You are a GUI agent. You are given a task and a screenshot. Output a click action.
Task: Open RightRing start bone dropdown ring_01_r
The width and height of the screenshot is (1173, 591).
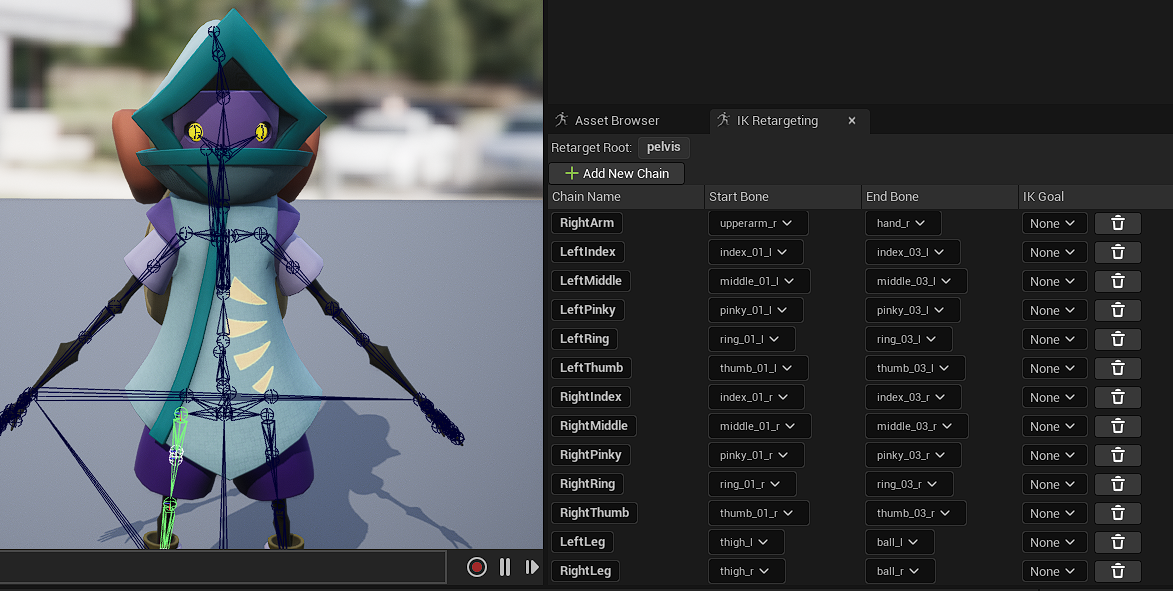(752, 484)
